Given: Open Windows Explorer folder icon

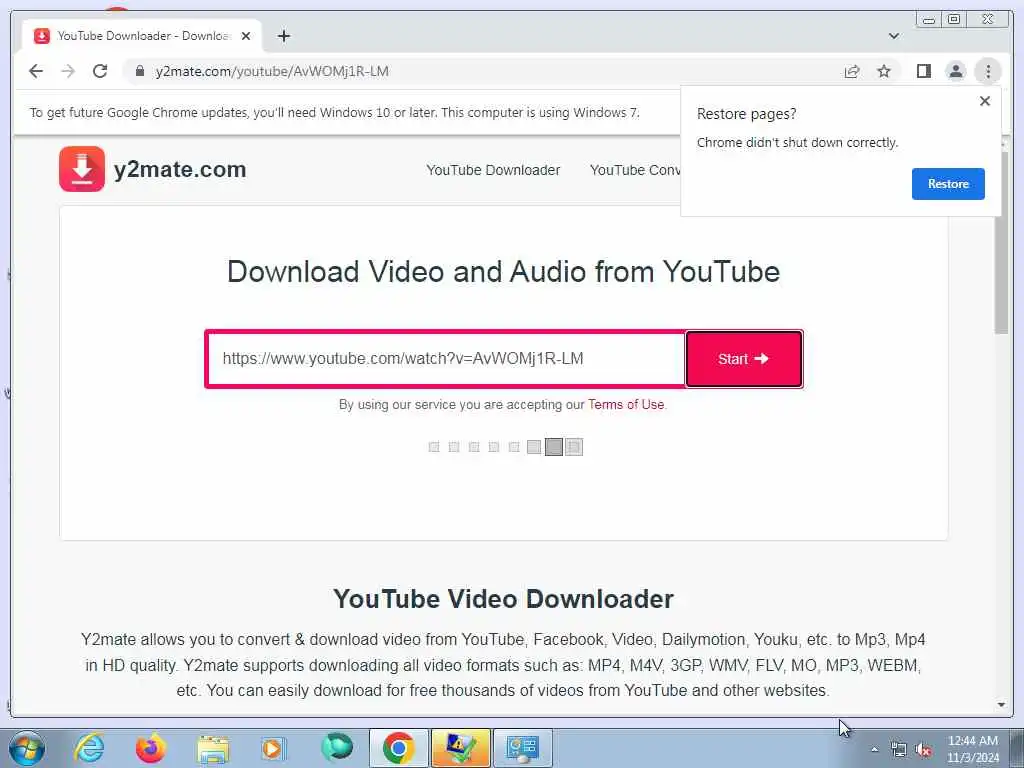Looking at the screenshot, I should [214, 750].
